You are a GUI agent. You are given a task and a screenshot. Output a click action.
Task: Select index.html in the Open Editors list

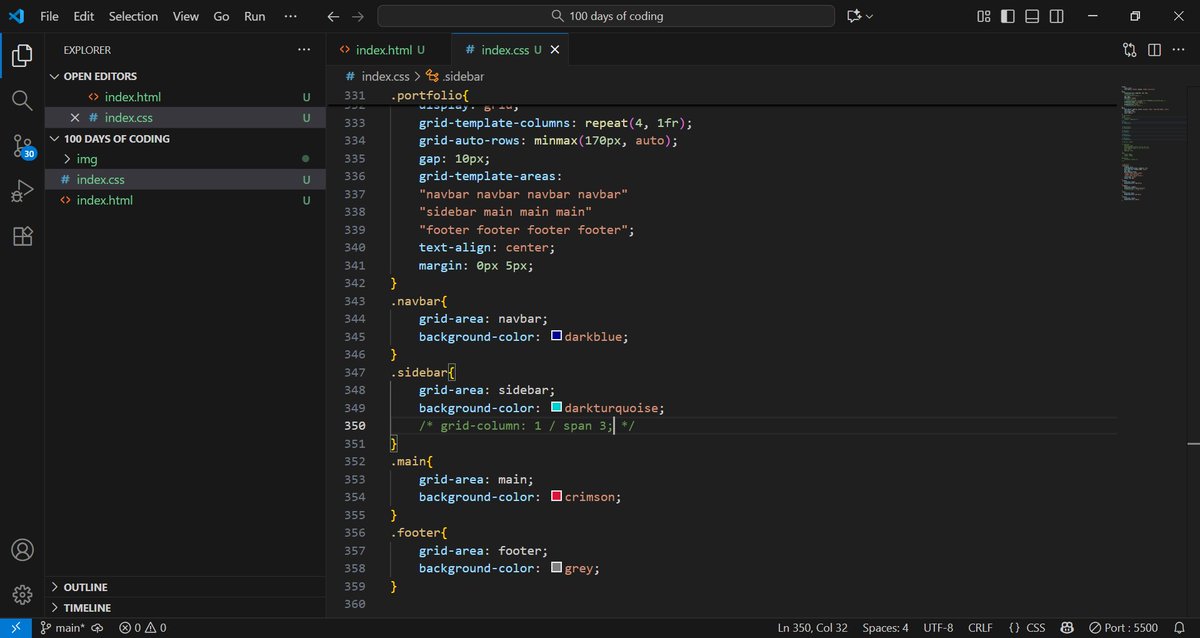pos(186,97)
